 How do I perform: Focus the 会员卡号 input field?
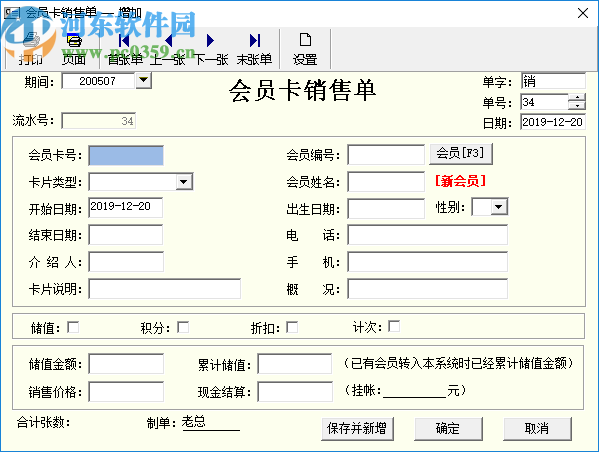pyautogui.click(x=126, y=156)
